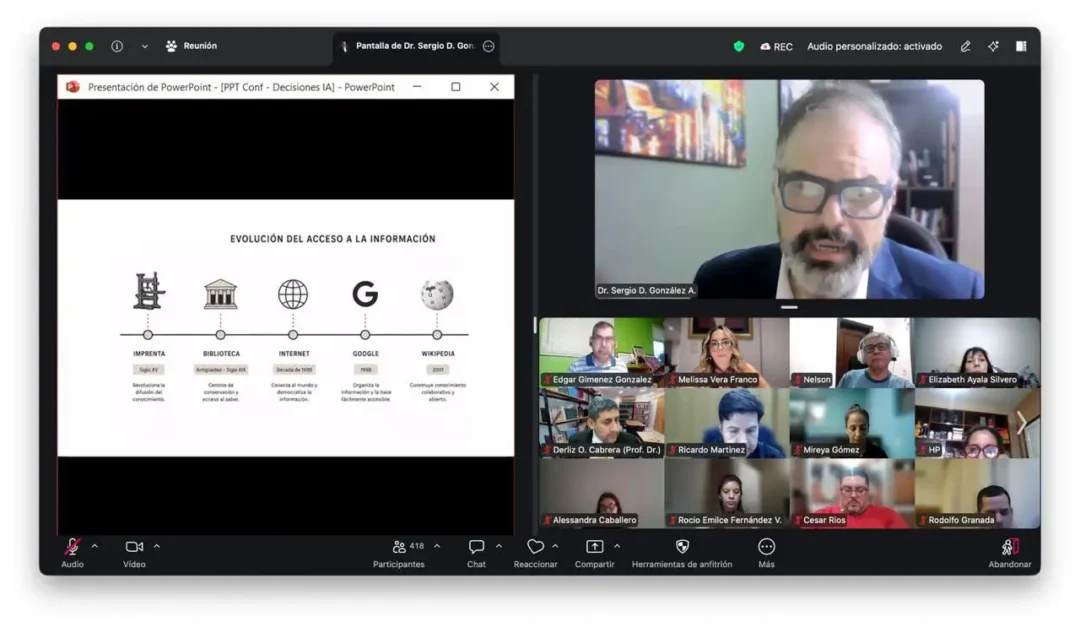Unmute the Audio microphone icon

72,546
